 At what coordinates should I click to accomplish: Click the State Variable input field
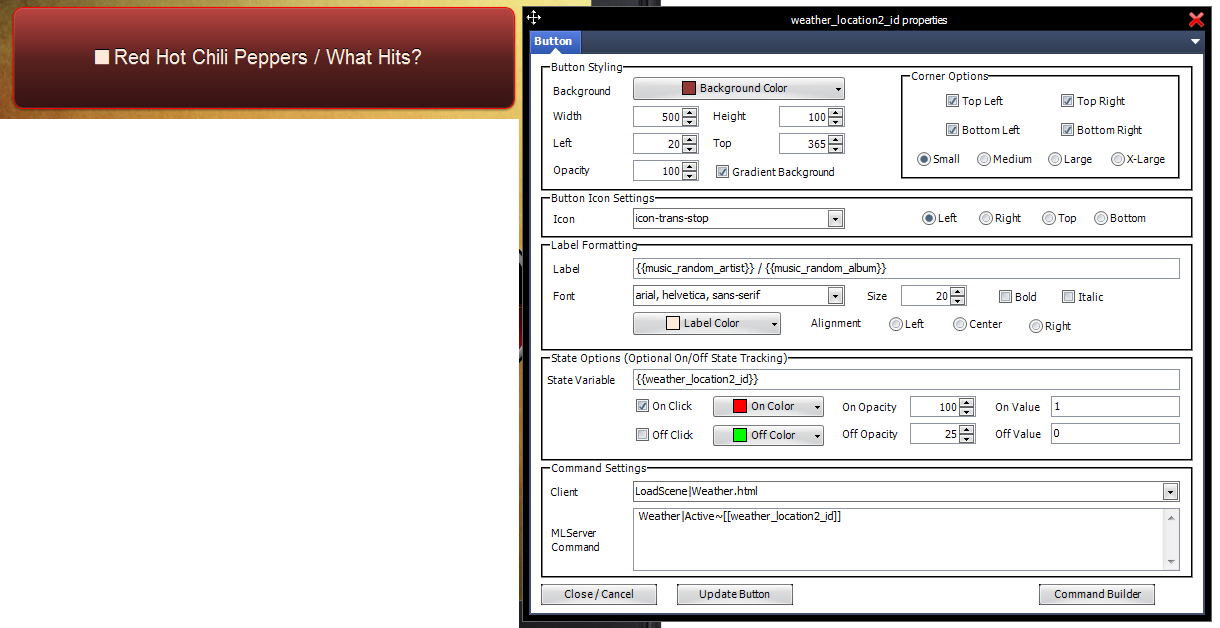coord(906,379)
